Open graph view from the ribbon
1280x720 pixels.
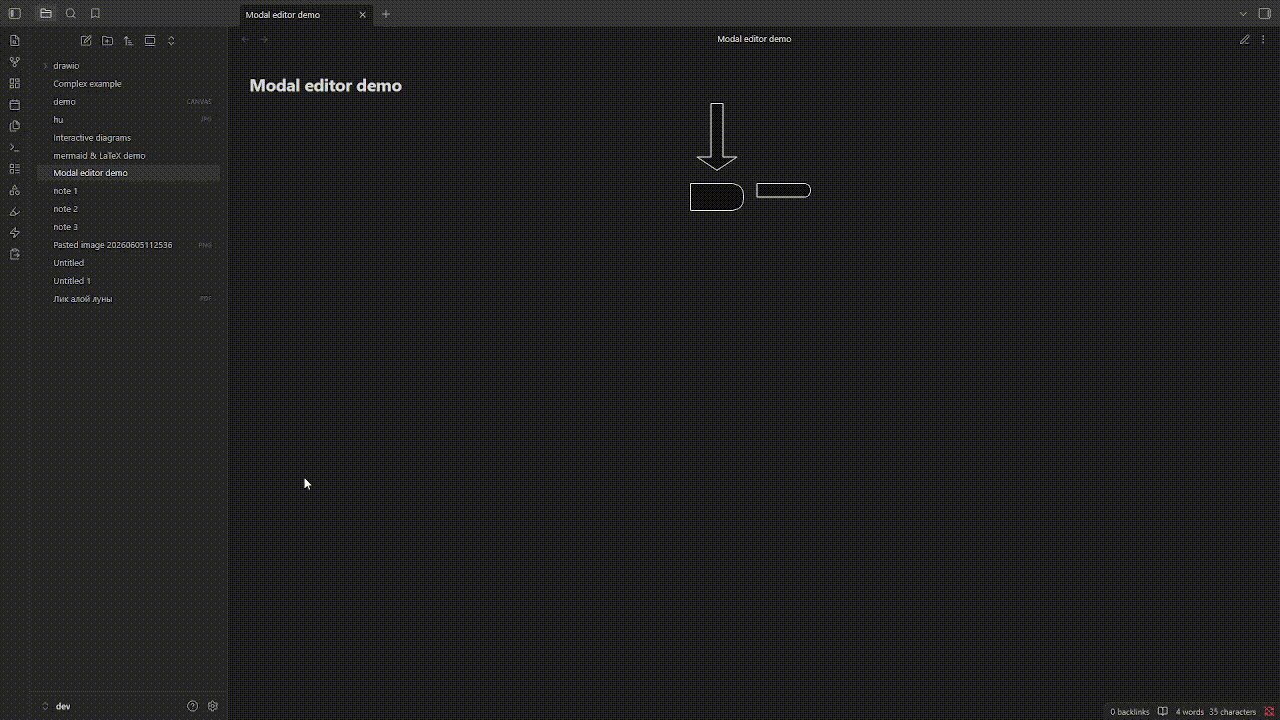14,62
